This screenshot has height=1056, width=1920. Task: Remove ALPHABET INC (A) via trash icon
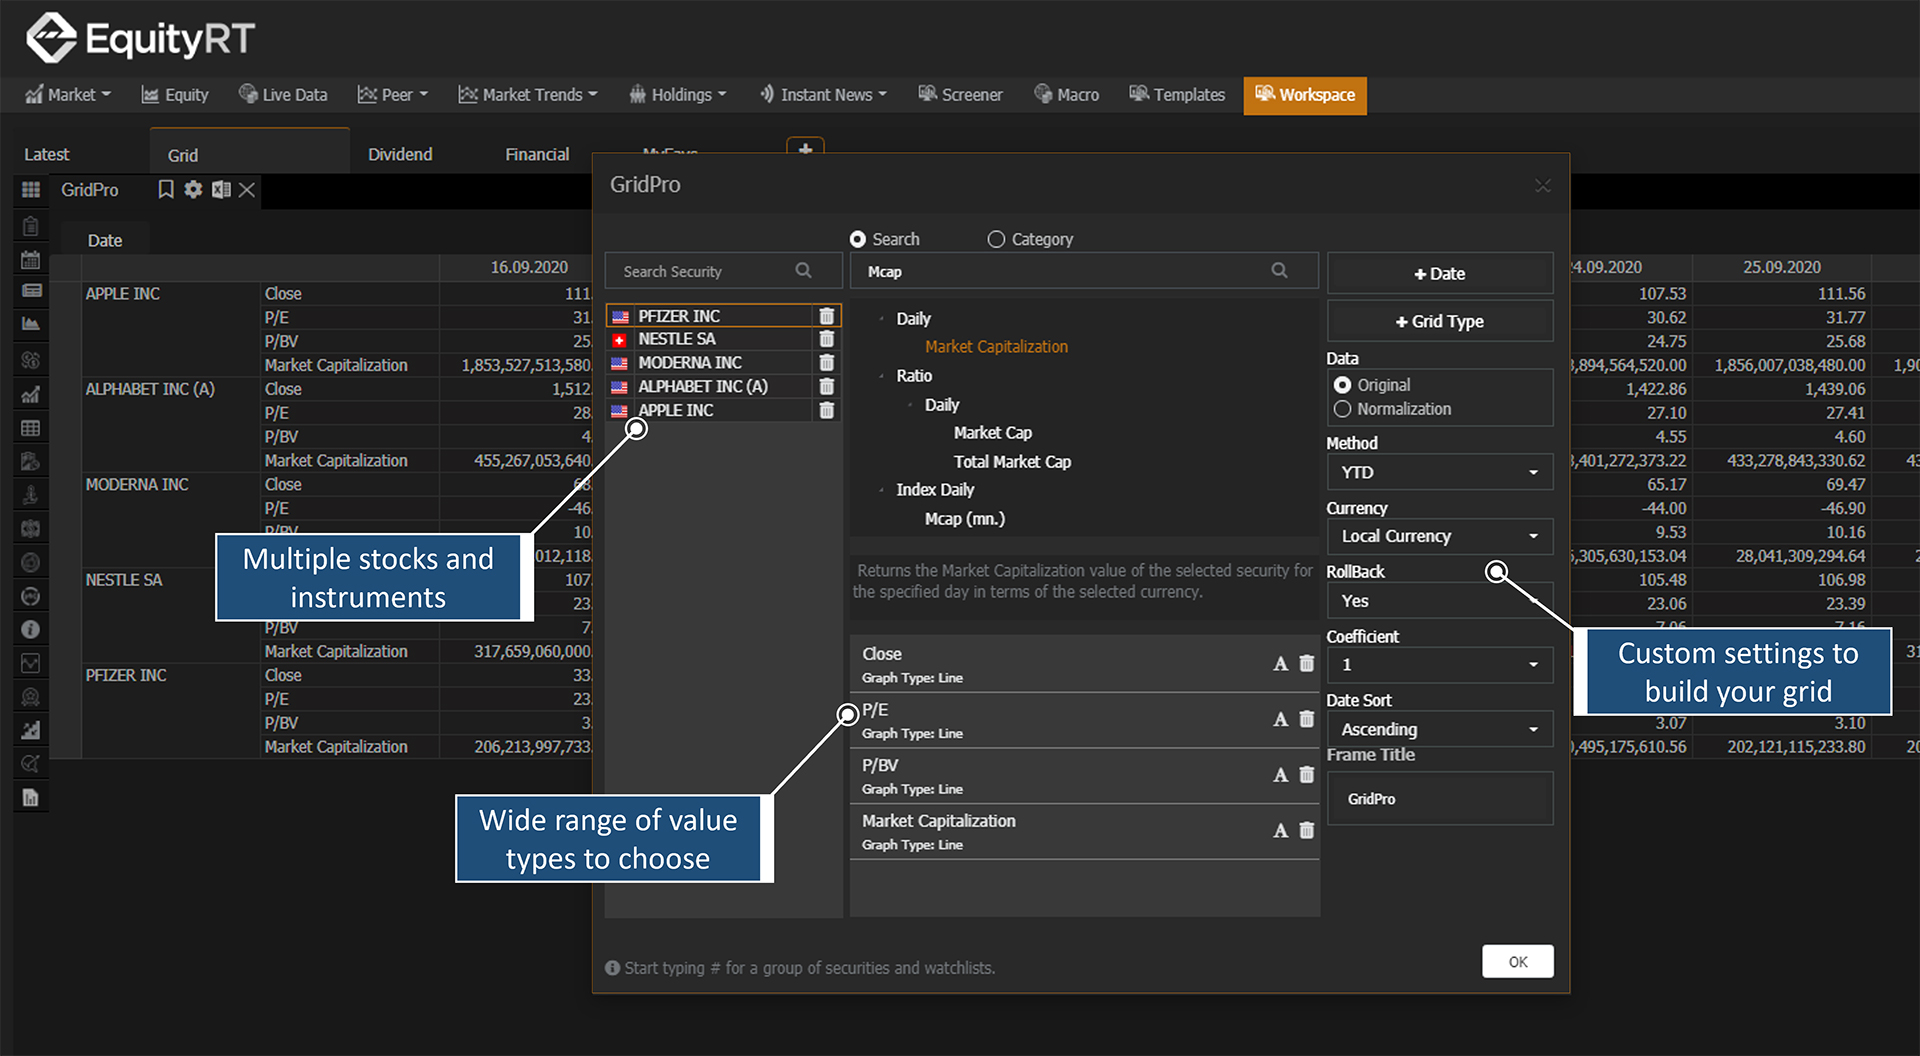pyautogui.click(x=826, y=387)
